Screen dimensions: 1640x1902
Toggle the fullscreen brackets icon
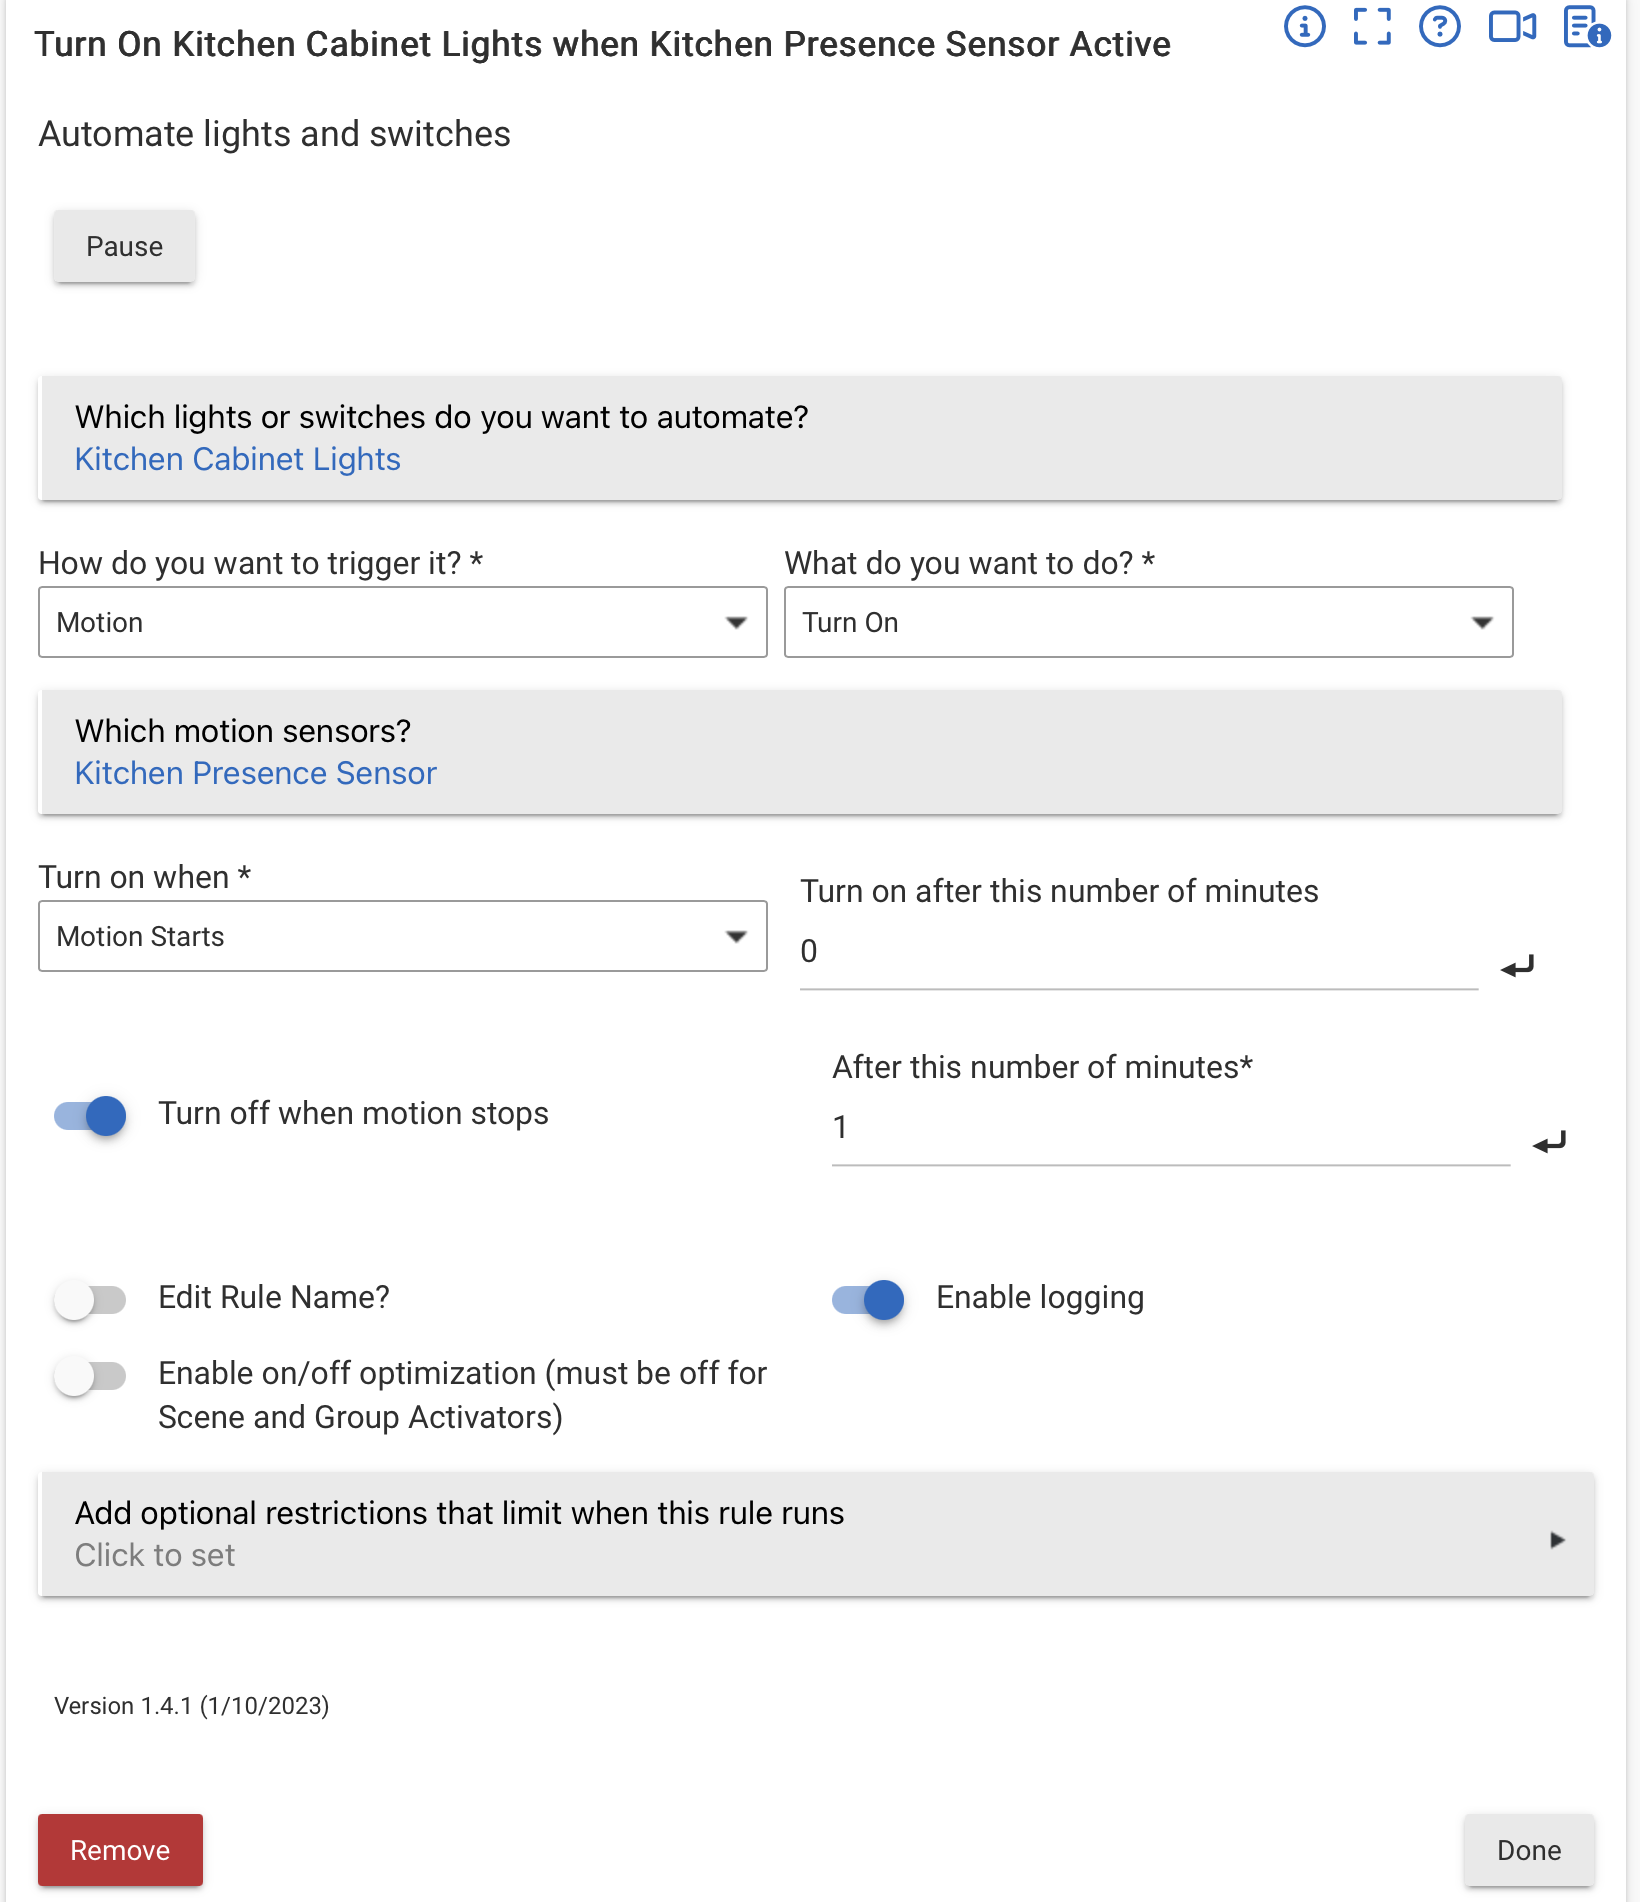1372,27
